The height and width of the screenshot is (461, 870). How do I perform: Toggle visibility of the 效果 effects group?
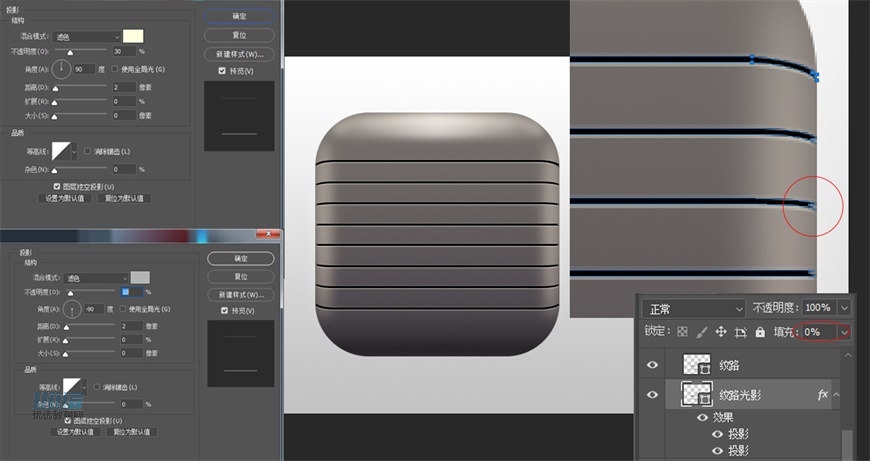pos(702,417)
